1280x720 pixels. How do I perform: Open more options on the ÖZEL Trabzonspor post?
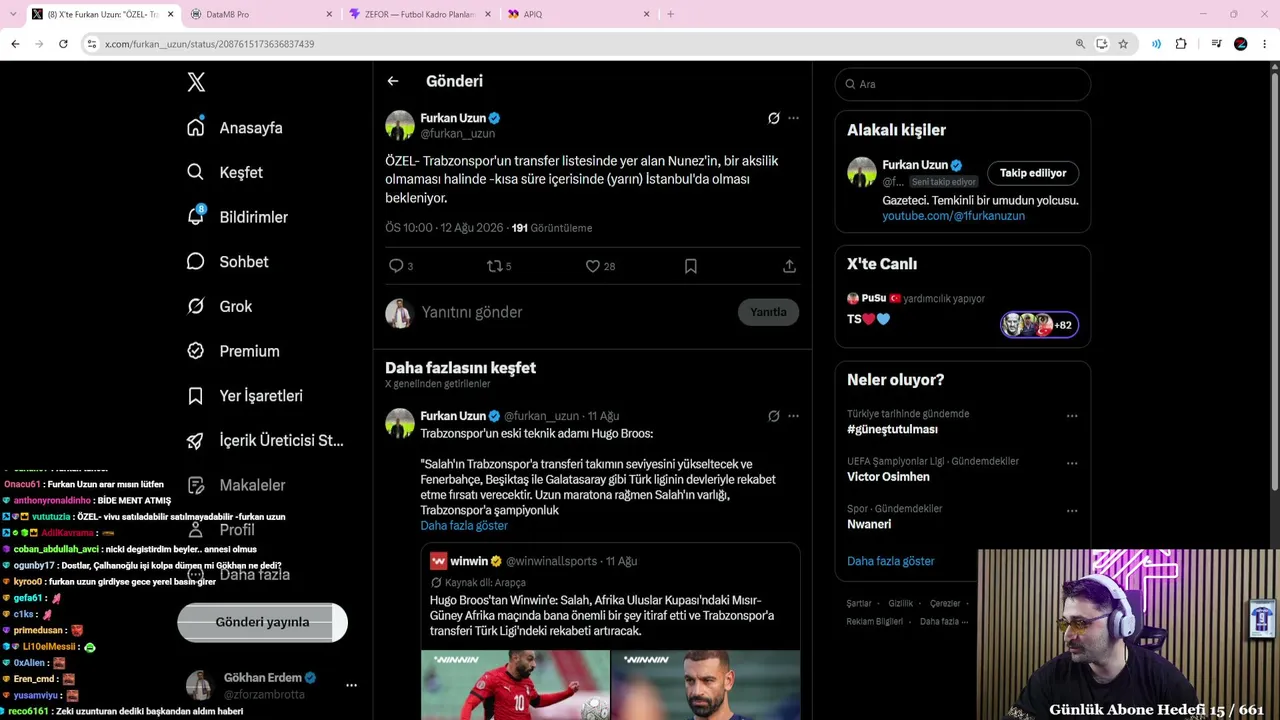pos(793,118)
